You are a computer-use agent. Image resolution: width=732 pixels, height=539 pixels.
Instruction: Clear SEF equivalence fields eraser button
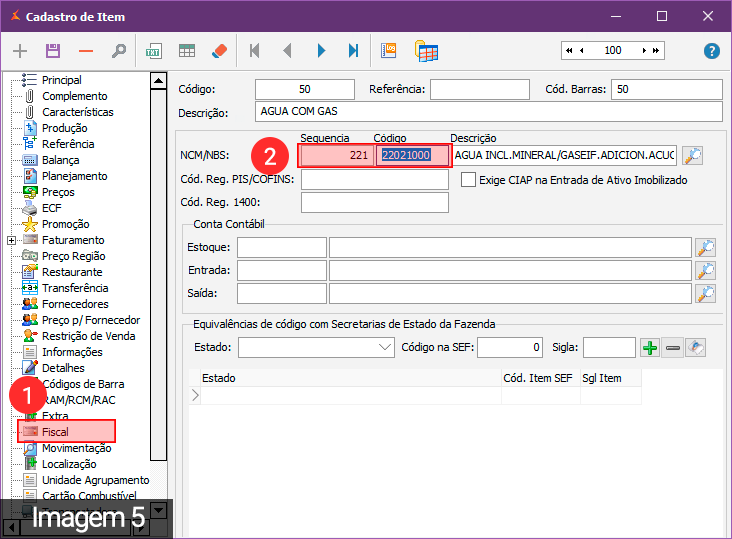[696, 348]
